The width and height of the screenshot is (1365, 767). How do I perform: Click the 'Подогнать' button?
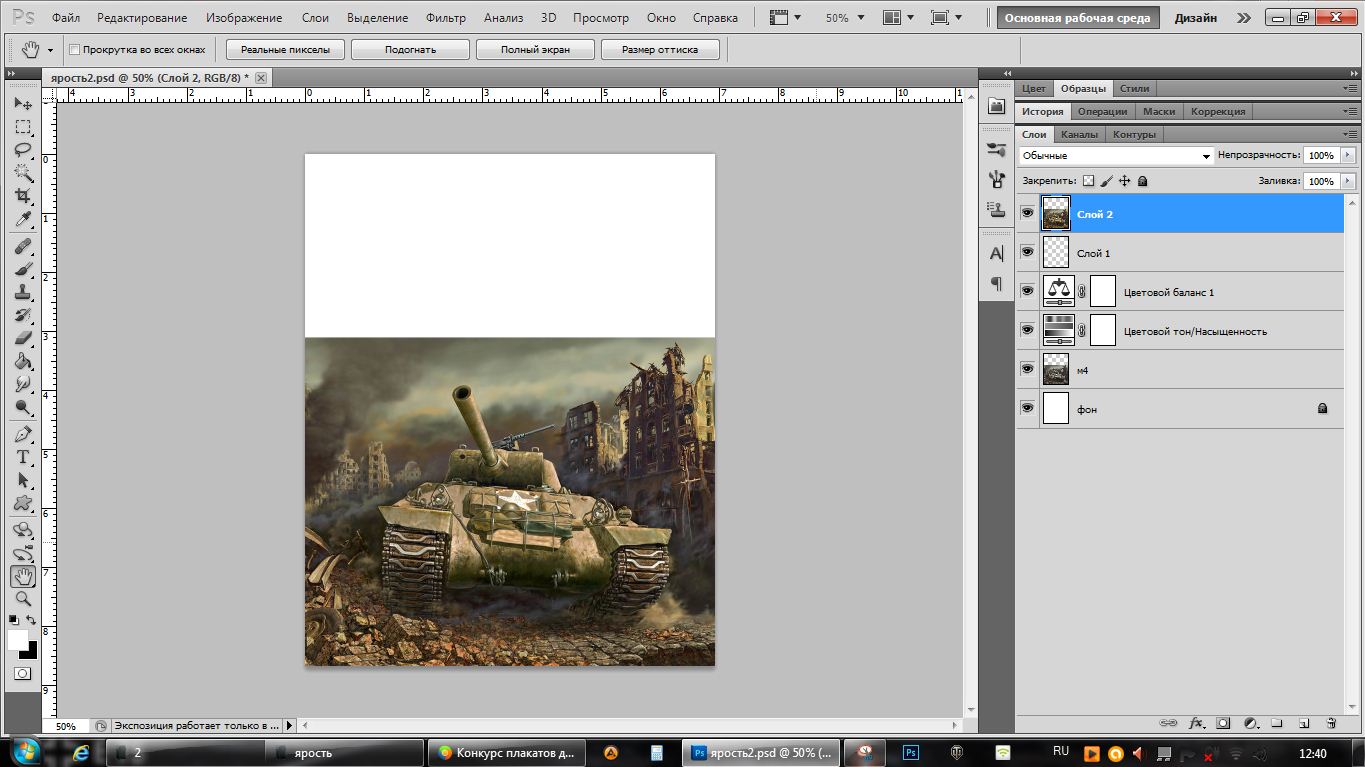tap(409, 50)
